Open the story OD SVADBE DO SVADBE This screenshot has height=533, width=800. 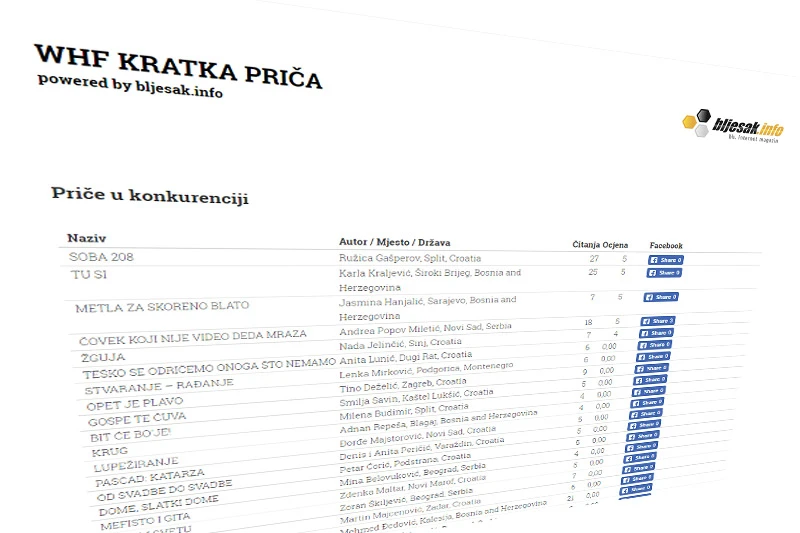tap(164, 490)
